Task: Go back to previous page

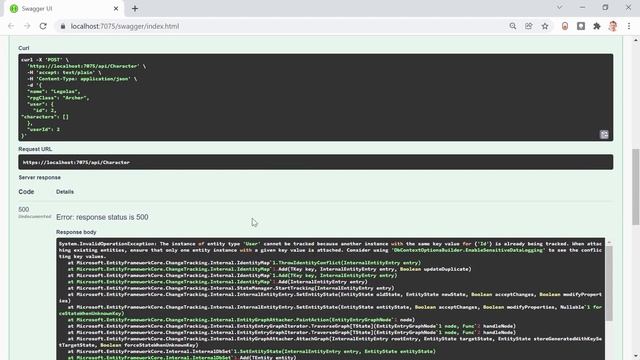Action: 11,26
